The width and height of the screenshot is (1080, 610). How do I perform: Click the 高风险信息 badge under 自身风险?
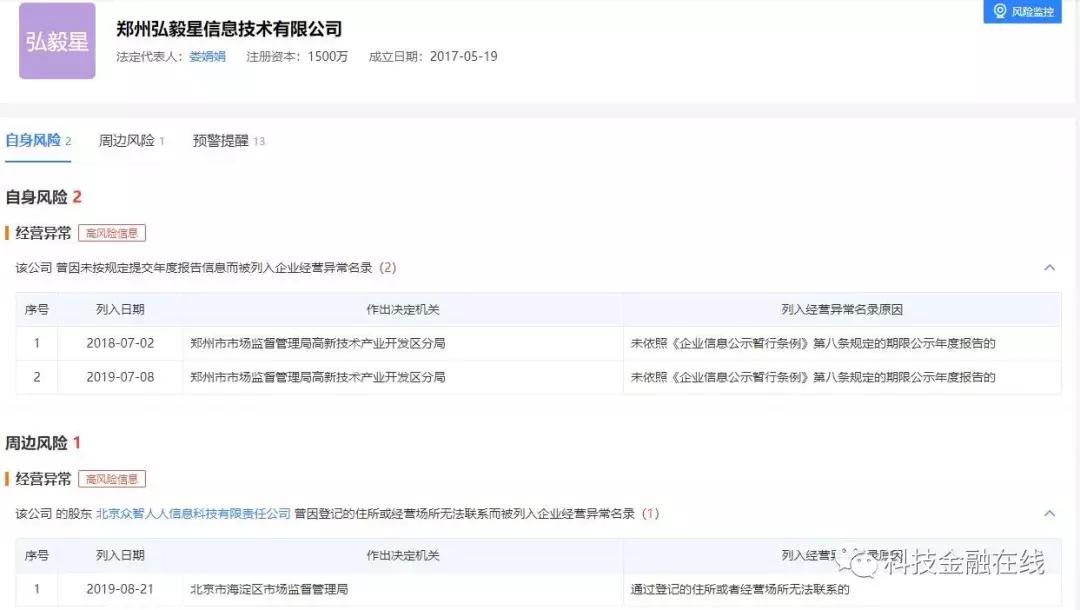[112, 232]
